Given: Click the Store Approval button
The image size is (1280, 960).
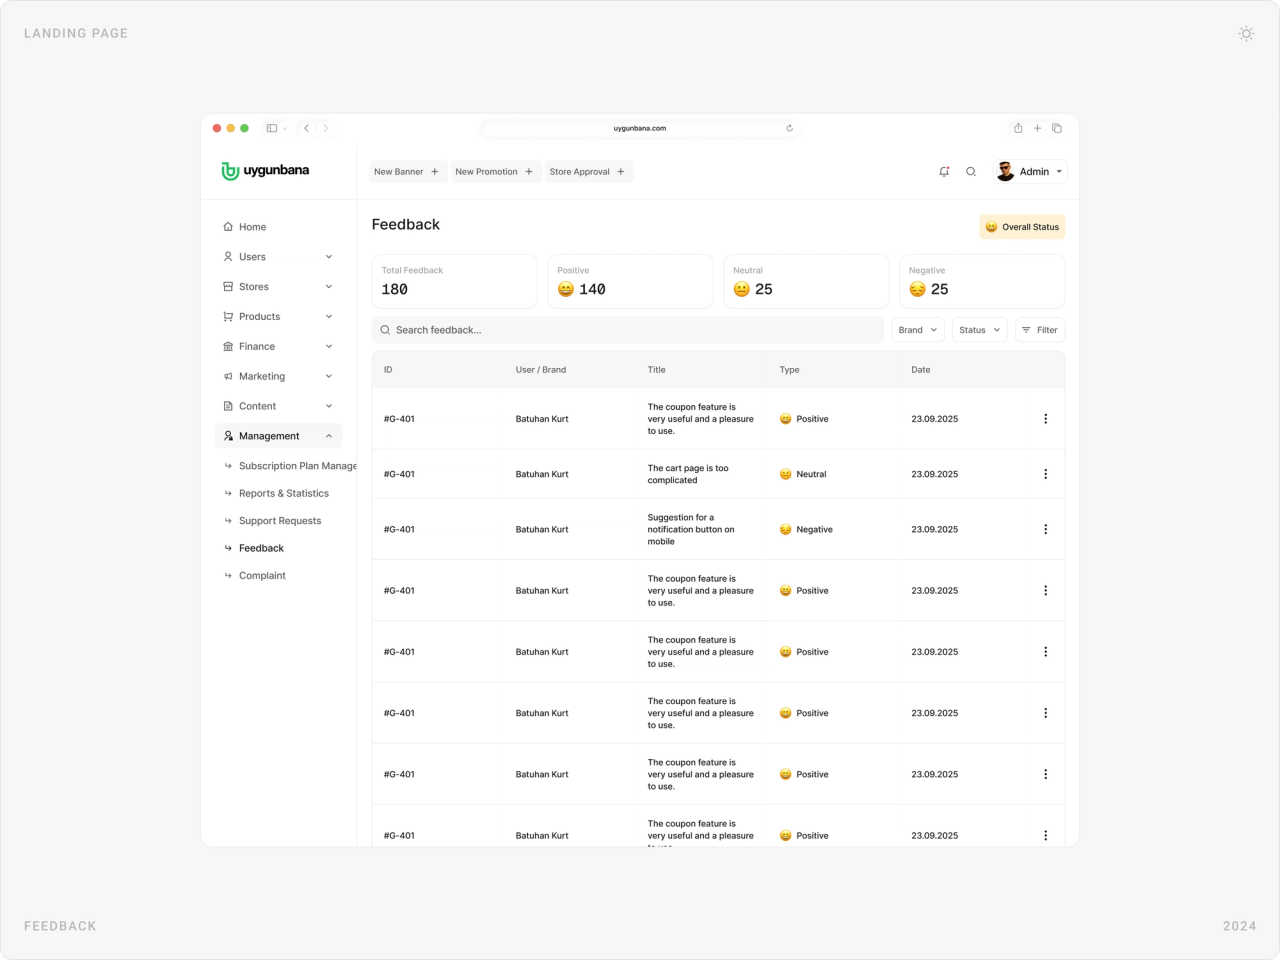Looking at the screenshot, I should (589, 172).
